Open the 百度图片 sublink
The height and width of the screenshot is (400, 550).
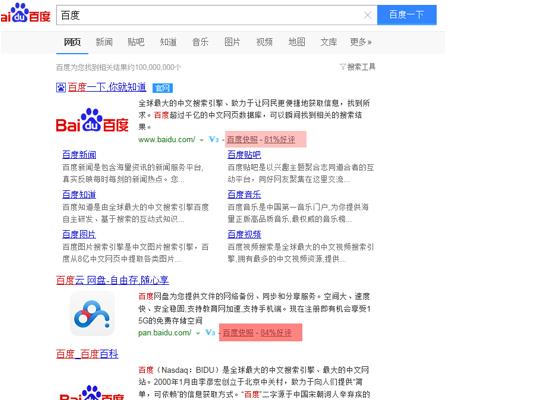click(79, 234)
